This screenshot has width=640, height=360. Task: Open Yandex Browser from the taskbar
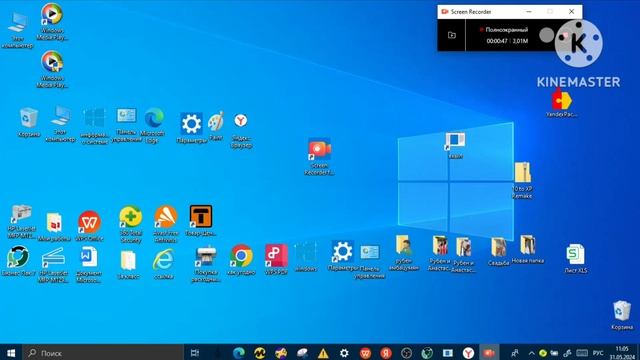coord(468,353)
